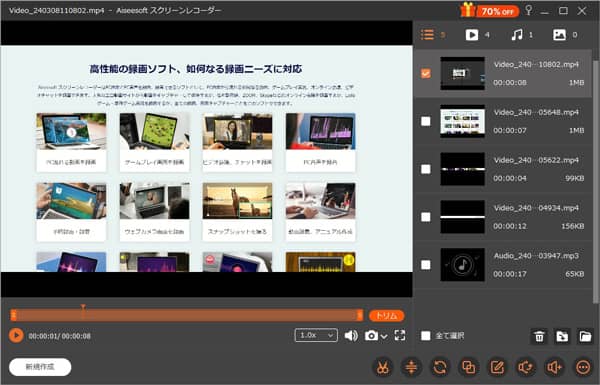Expand the snapshot options arrow beside camera
Image resolution: width=600 pixels, height=385 pixels.
(x=384, y=336)
